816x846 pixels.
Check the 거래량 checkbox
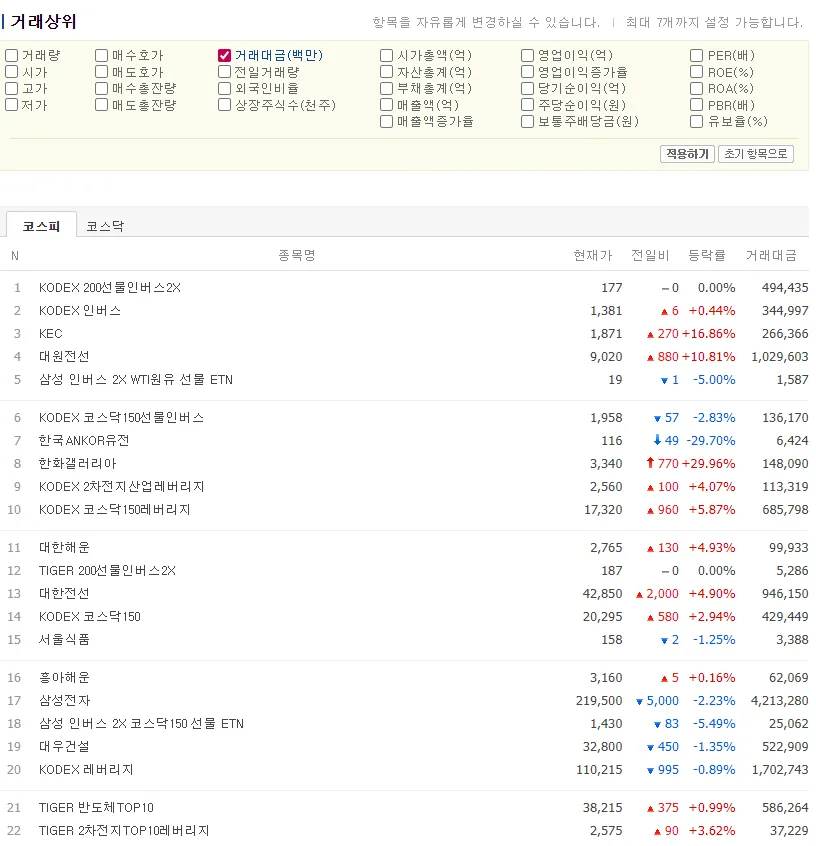pos(11,56)
